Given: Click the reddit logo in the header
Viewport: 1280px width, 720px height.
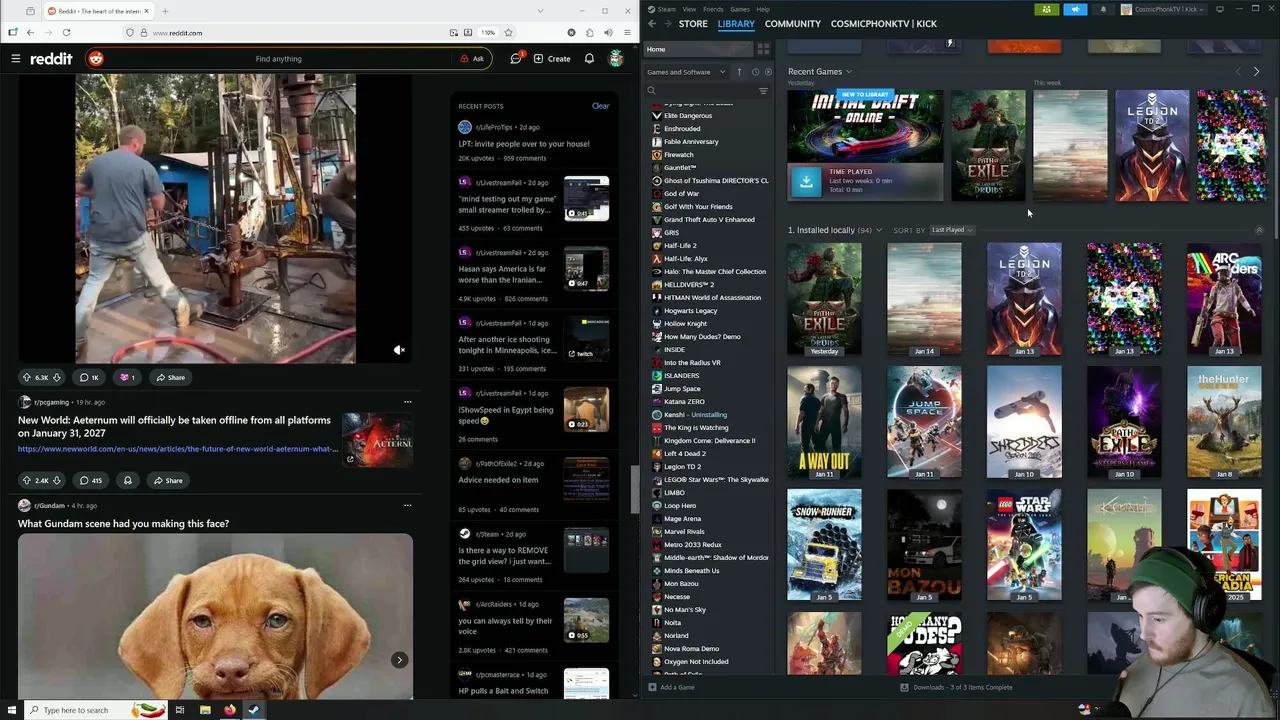Looking at the screenshot, I should (x=51, y=59).
